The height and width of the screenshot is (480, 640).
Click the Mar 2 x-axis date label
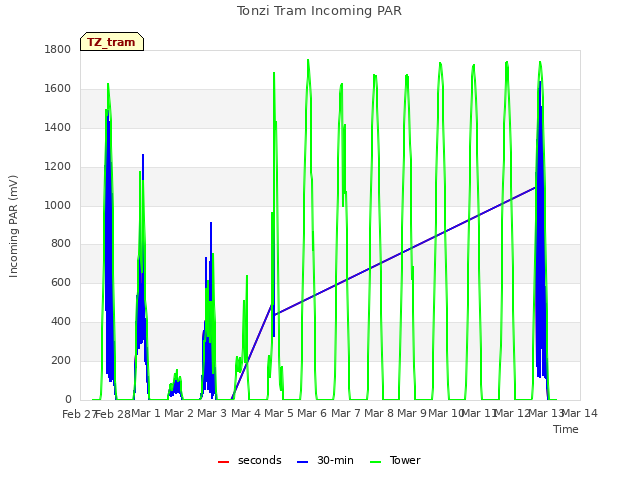point(179,413)
